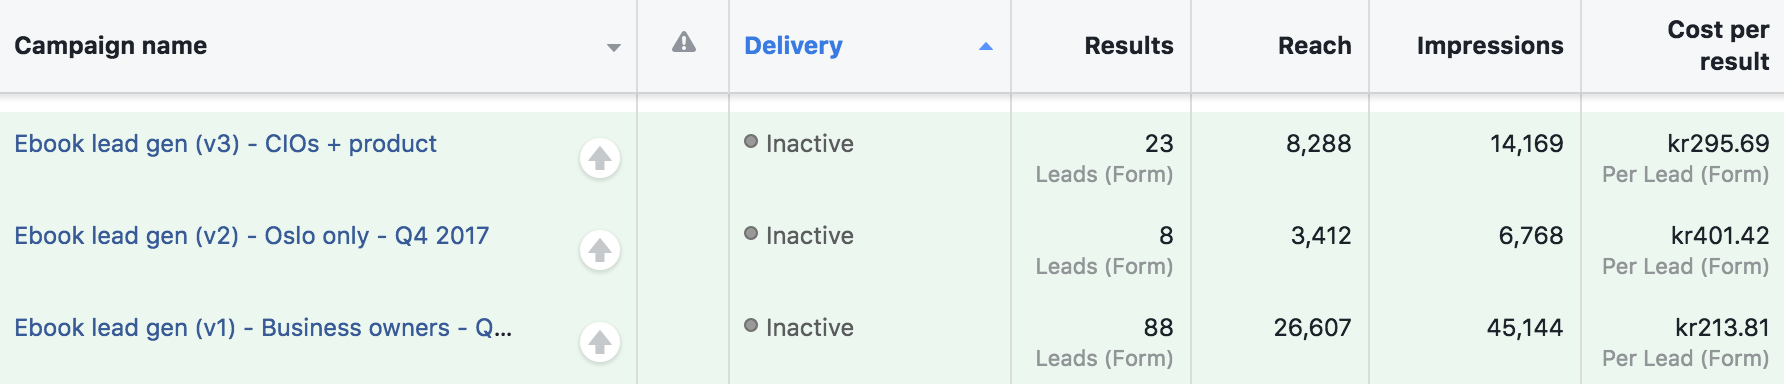Screen dimensions: 1784x384
Task: Click gray status dot for Oslo only delivery
Action: [751, 234]
